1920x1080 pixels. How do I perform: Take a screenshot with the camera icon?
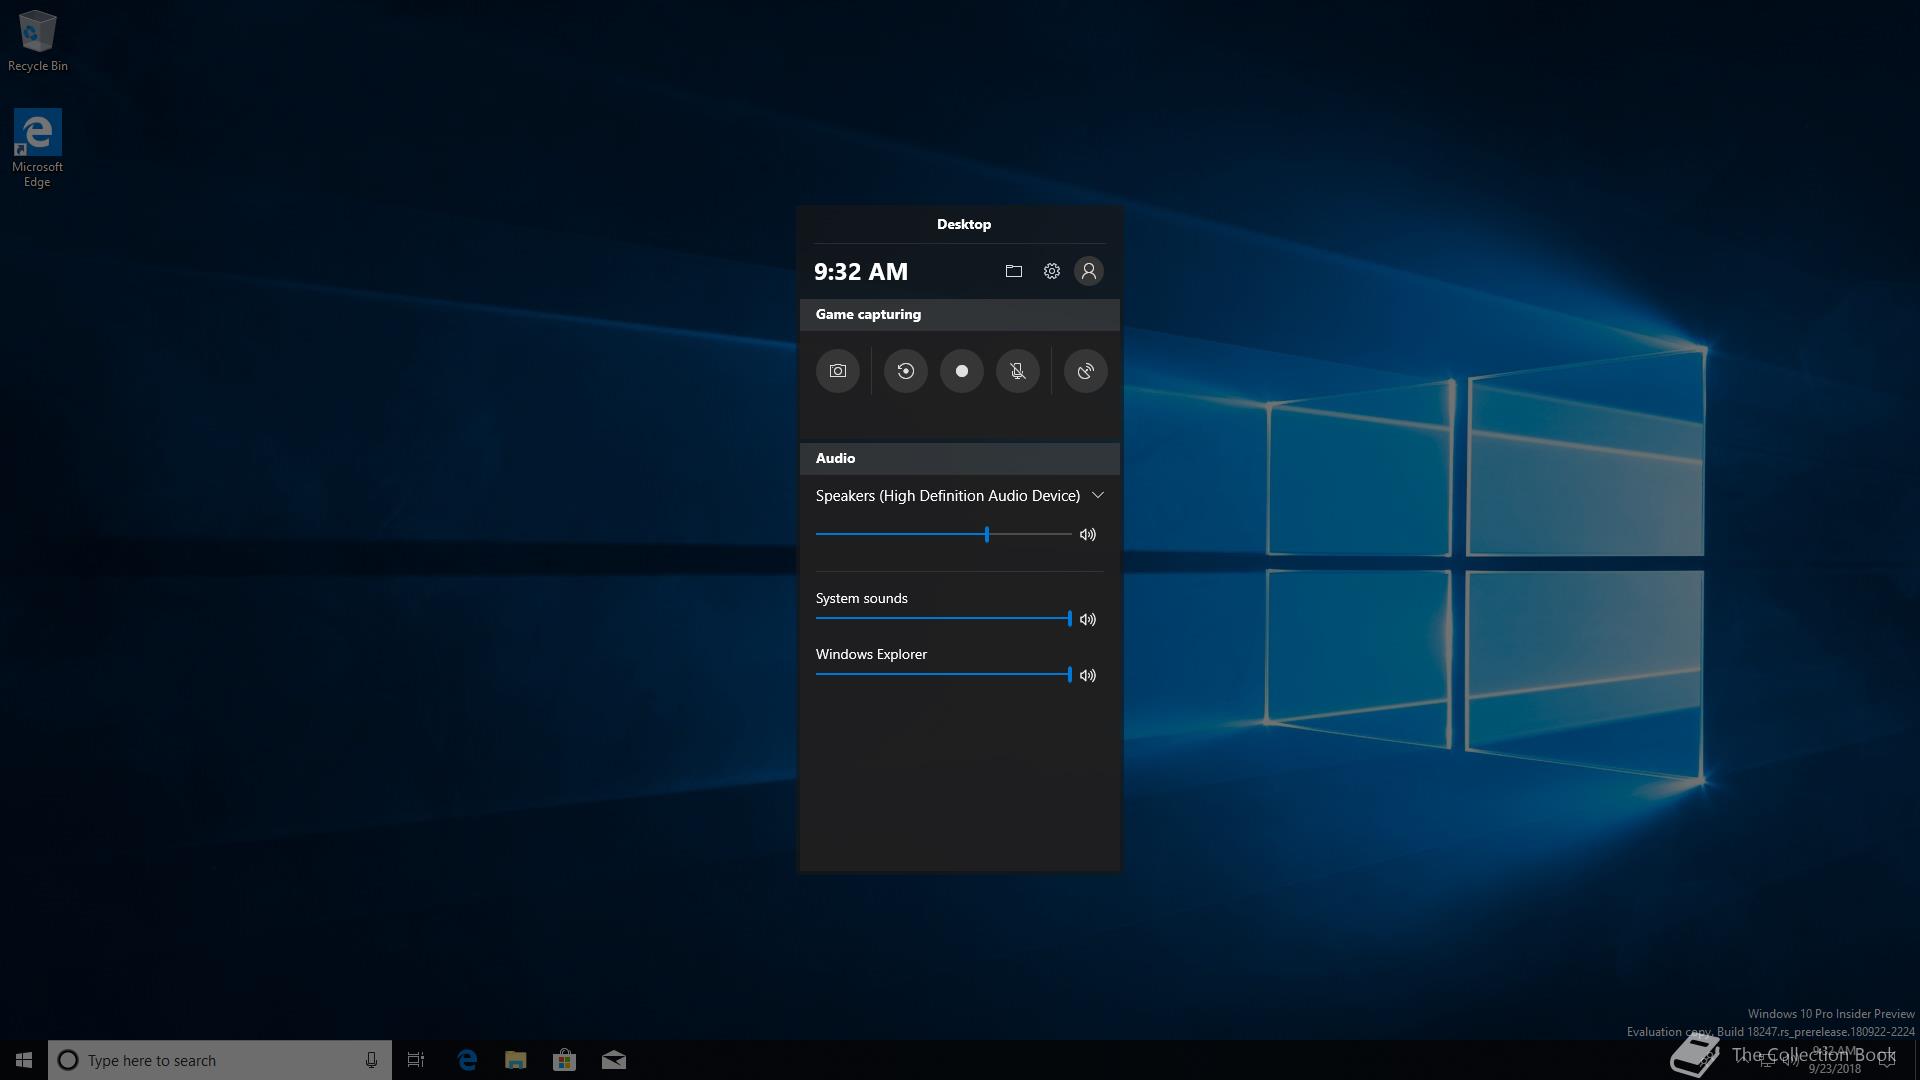click(x=837, y=371)
